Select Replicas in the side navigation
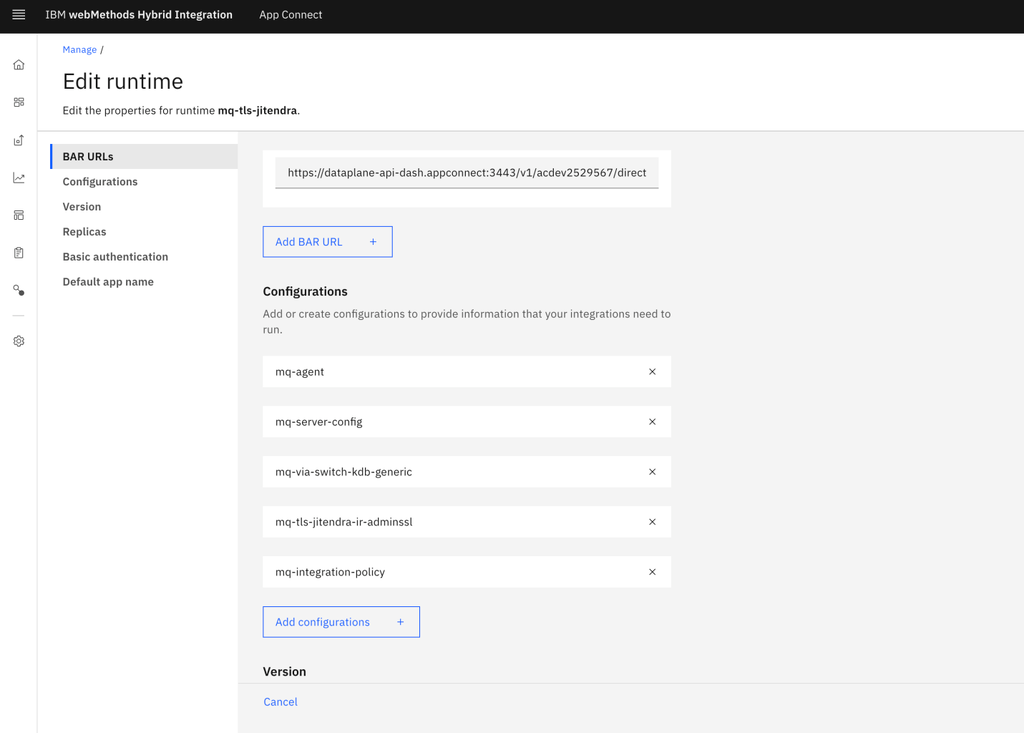1024x733 pixels. coord(84,232)
